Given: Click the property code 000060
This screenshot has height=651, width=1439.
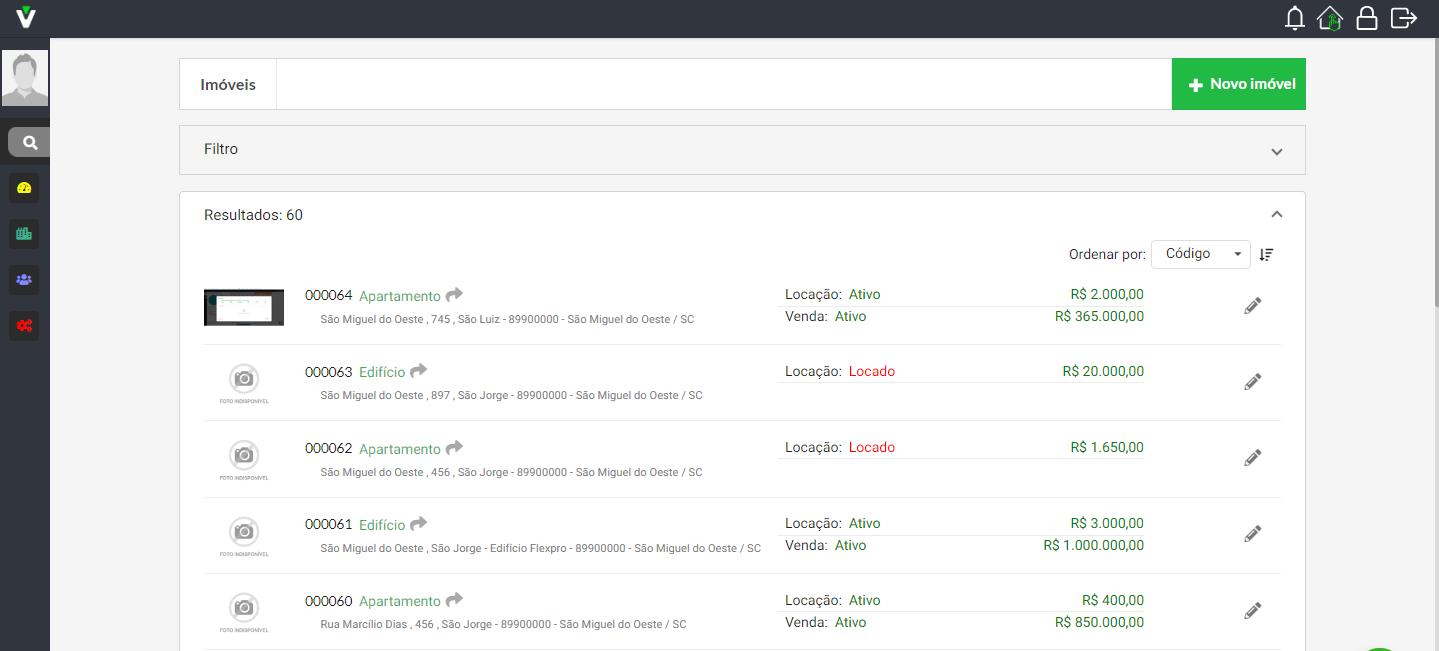Looking at the screenshot, I should (x=329, y=601).
